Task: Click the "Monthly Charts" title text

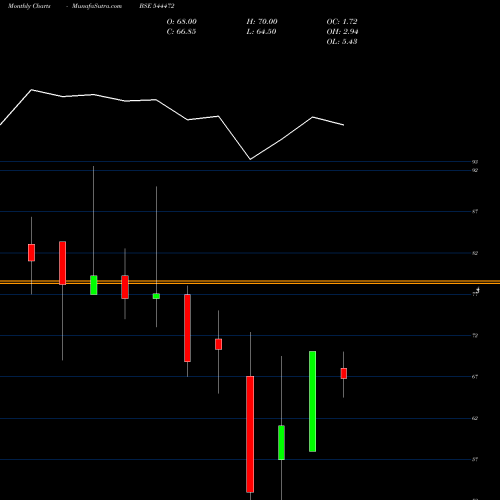Action: [29, 6]
